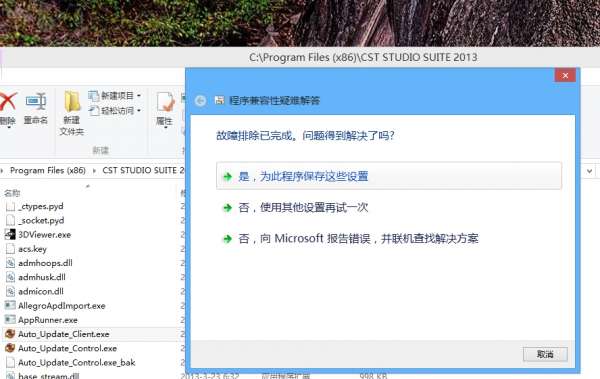The height and width of the screenshot is (379, 600).
Task: Click the admhusk.dll file icon
Action: 10,277
